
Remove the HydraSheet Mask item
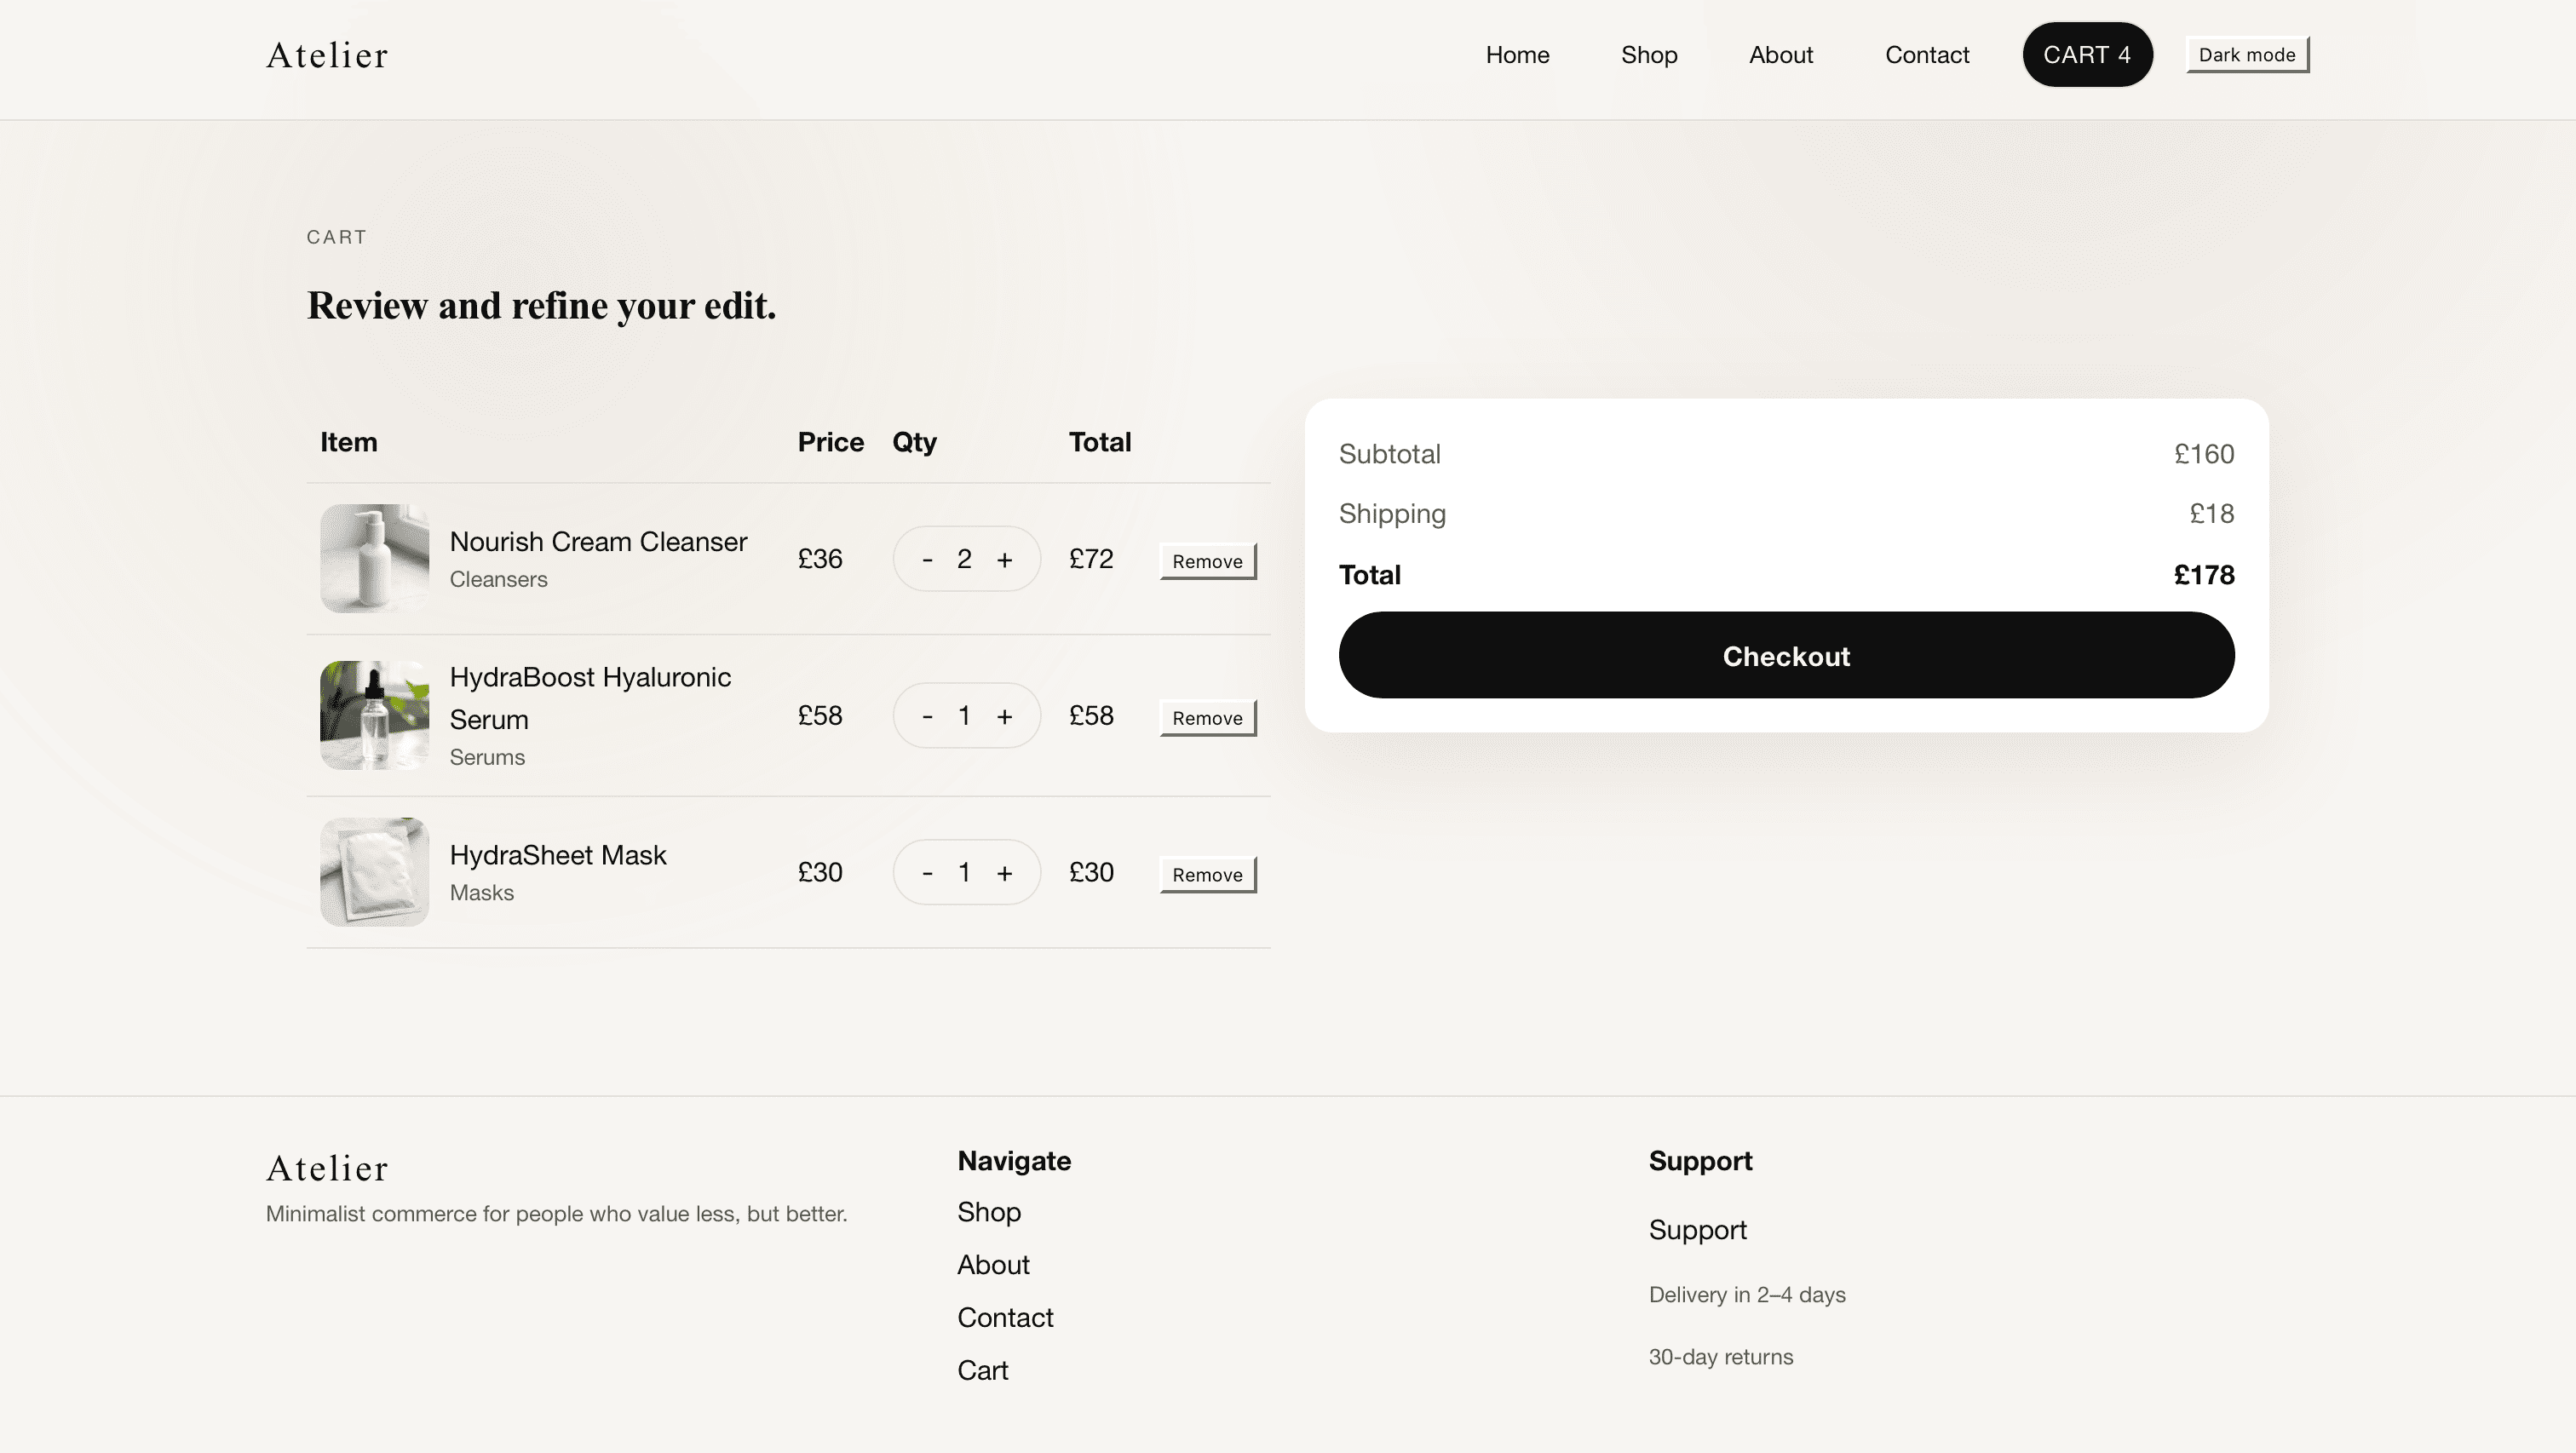tap(1207, 874)
